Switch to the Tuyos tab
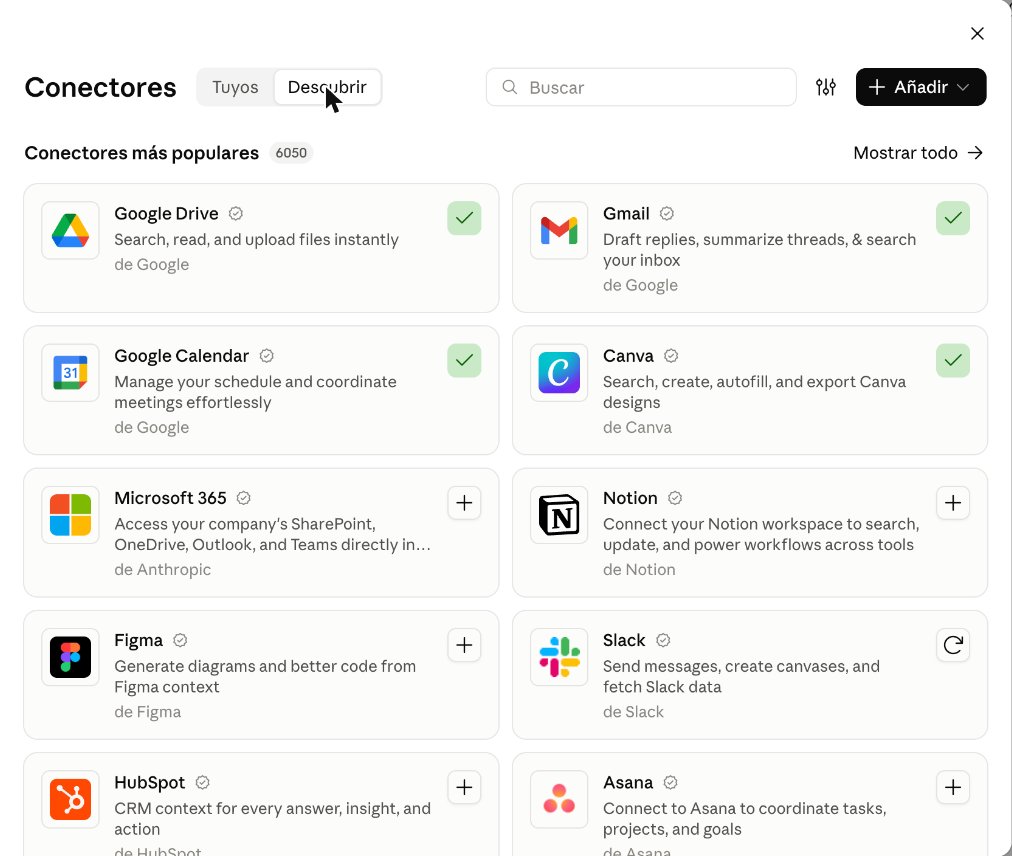 coord(235,87)
